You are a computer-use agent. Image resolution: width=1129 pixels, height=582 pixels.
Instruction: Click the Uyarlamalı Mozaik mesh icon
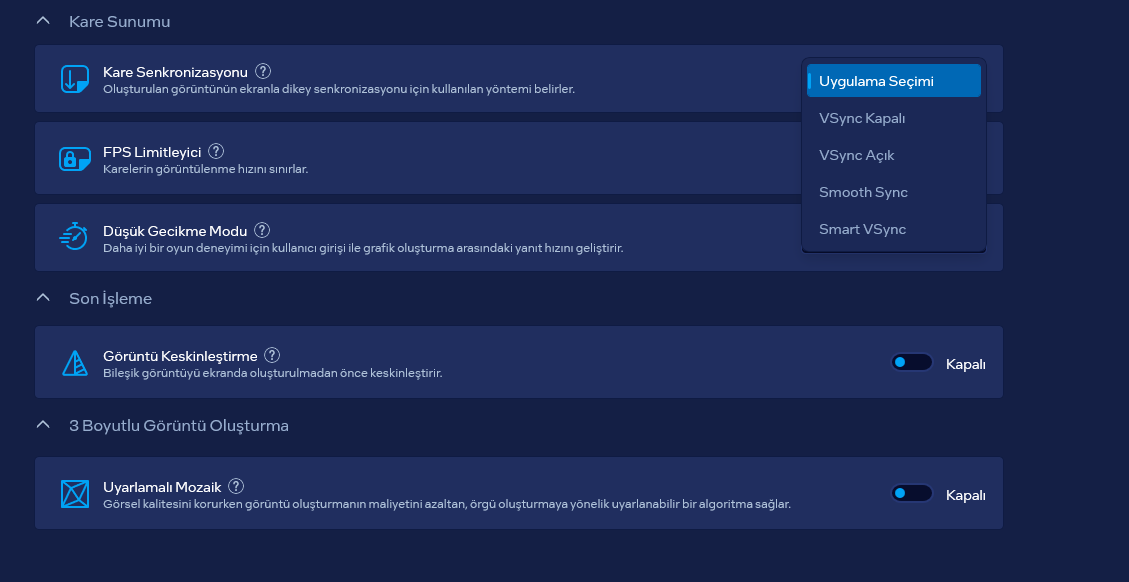(75, 494)
